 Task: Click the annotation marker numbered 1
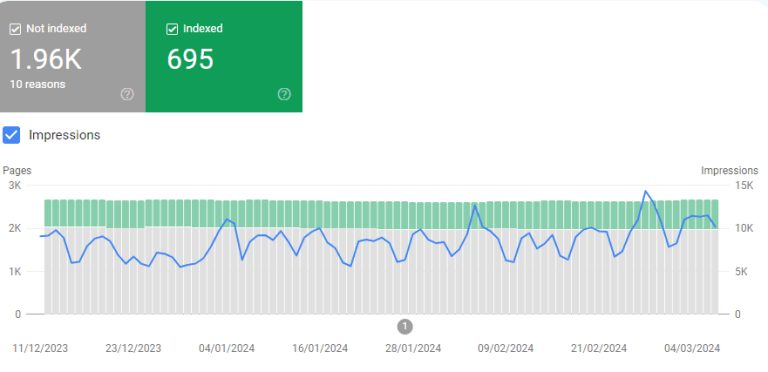point(405,326)
